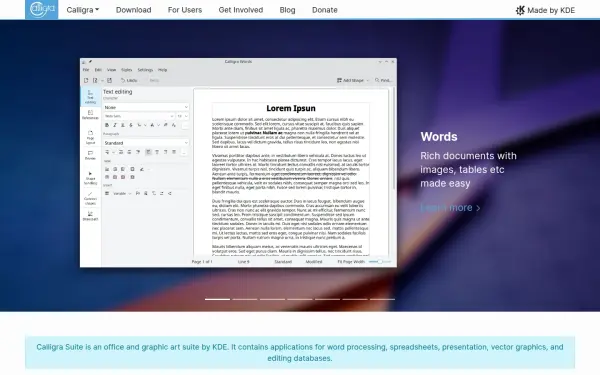Open the font family combo box
Screen dimensions: 600x375
tap(139, 116)
